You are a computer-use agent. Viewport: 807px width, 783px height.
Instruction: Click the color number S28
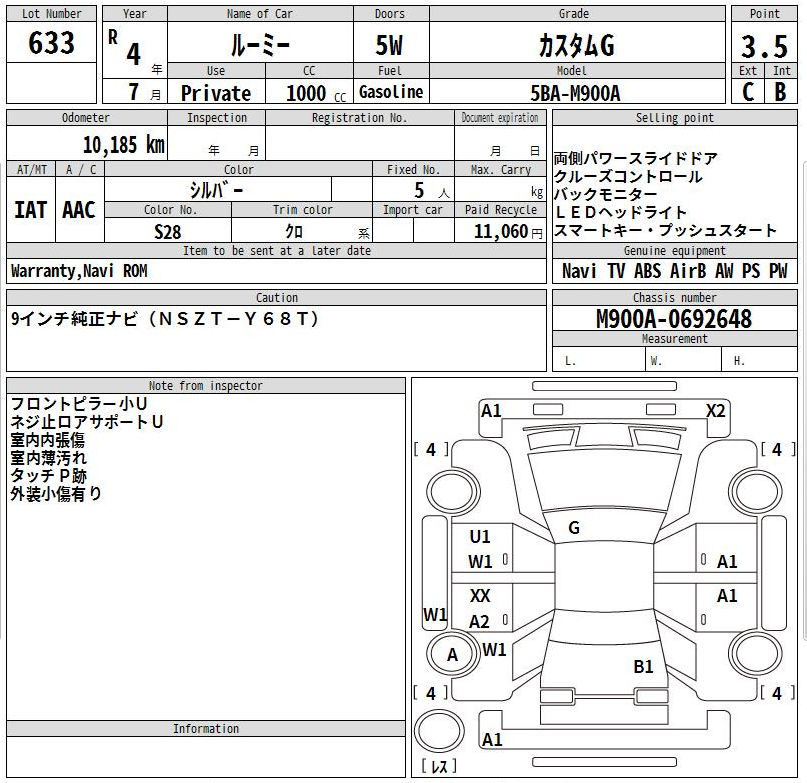click(168, 232)
